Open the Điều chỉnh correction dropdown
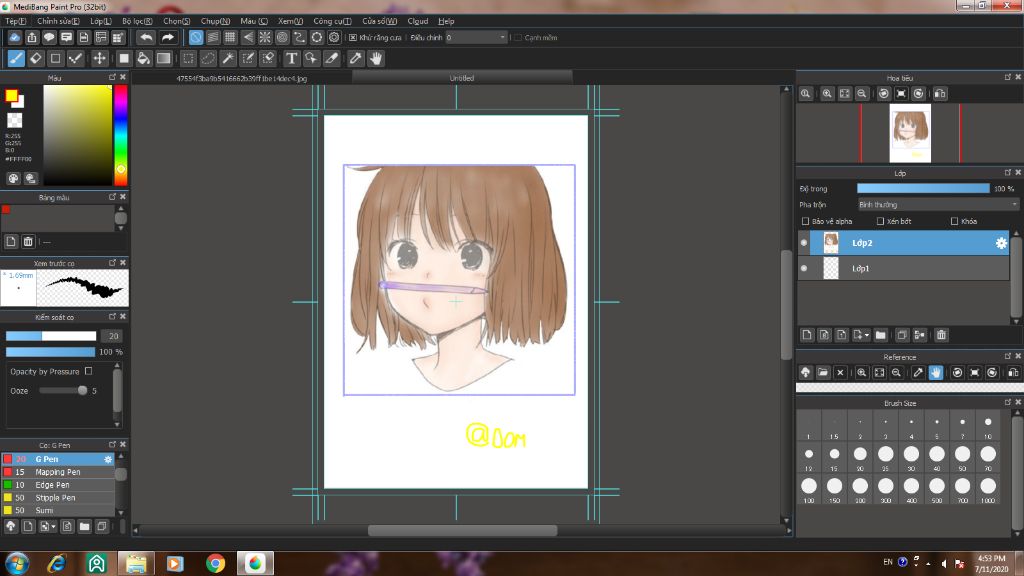This screenshot has height=576, width=1024. click(476, 38)
